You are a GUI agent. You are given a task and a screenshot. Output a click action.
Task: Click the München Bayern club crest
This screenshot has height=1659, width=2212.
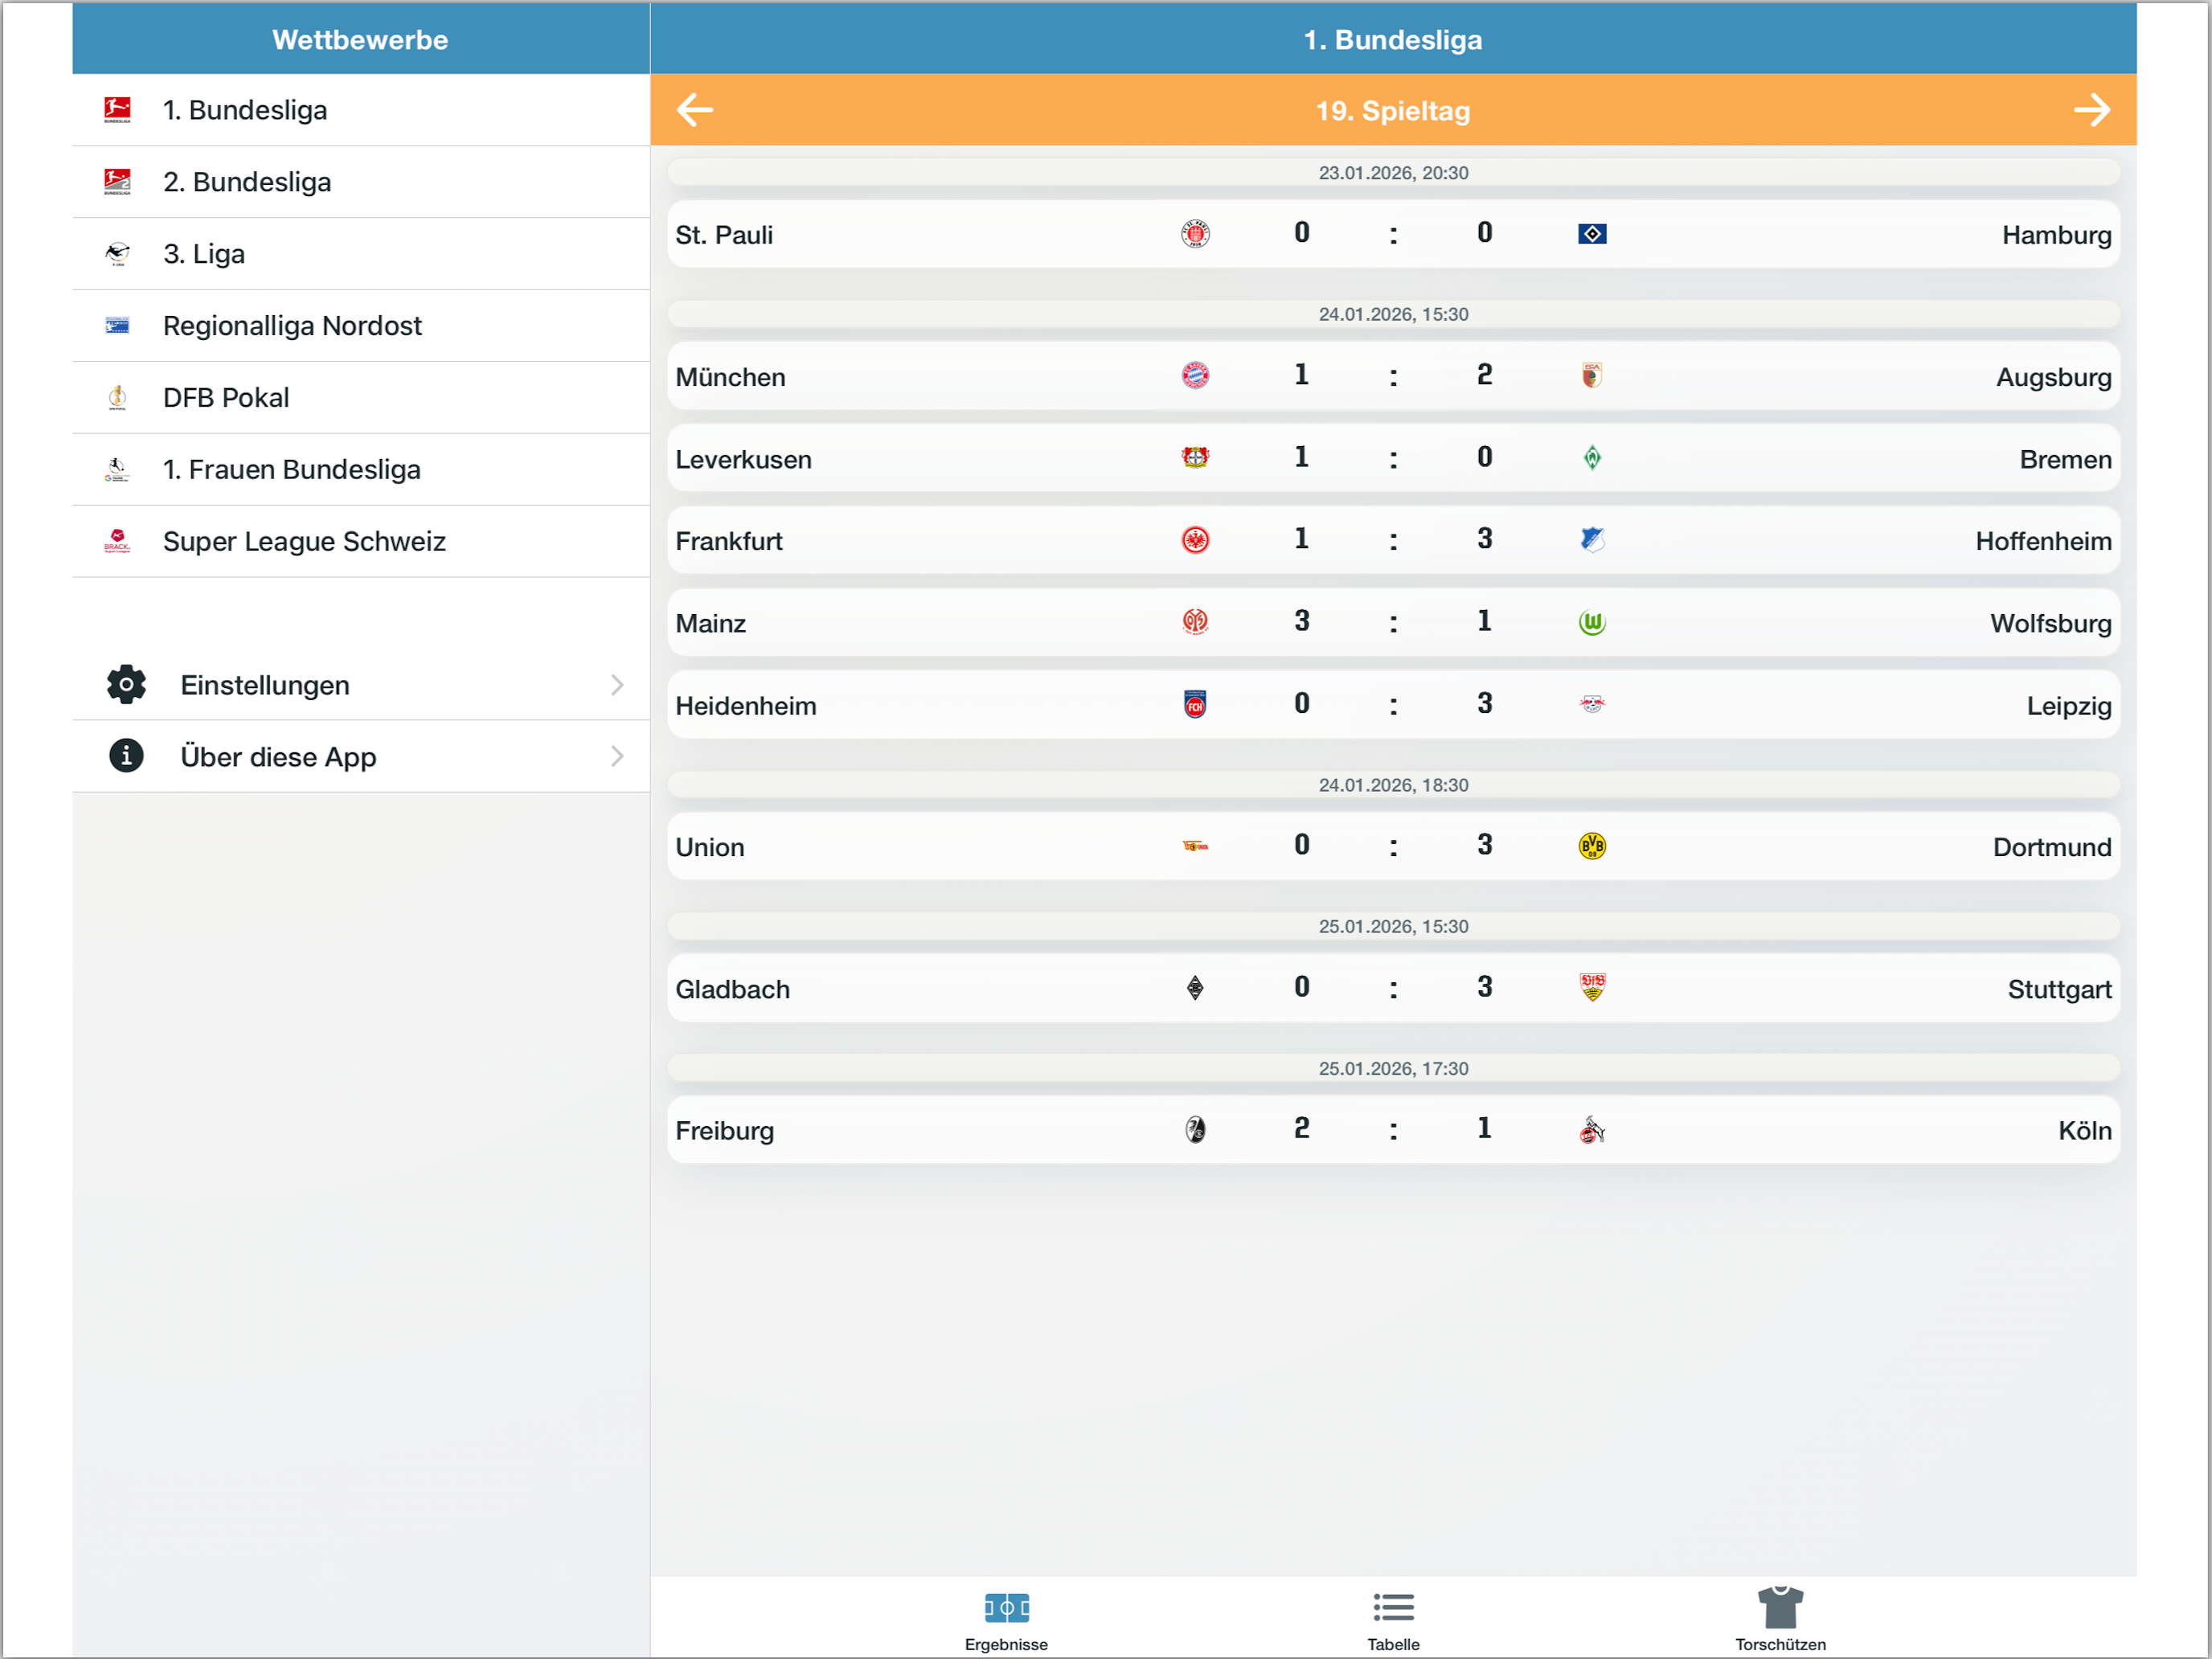click(1195, 376)
